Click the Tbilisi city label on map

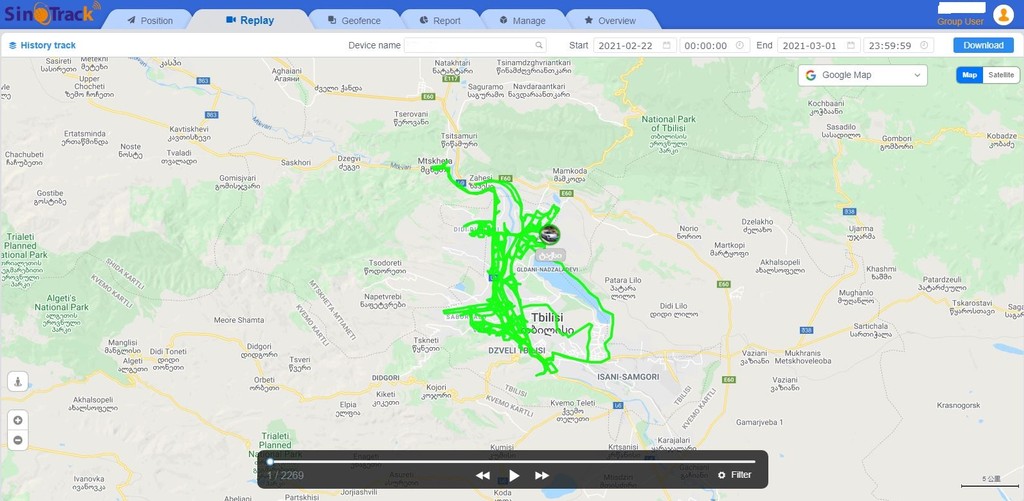[547, 317]
